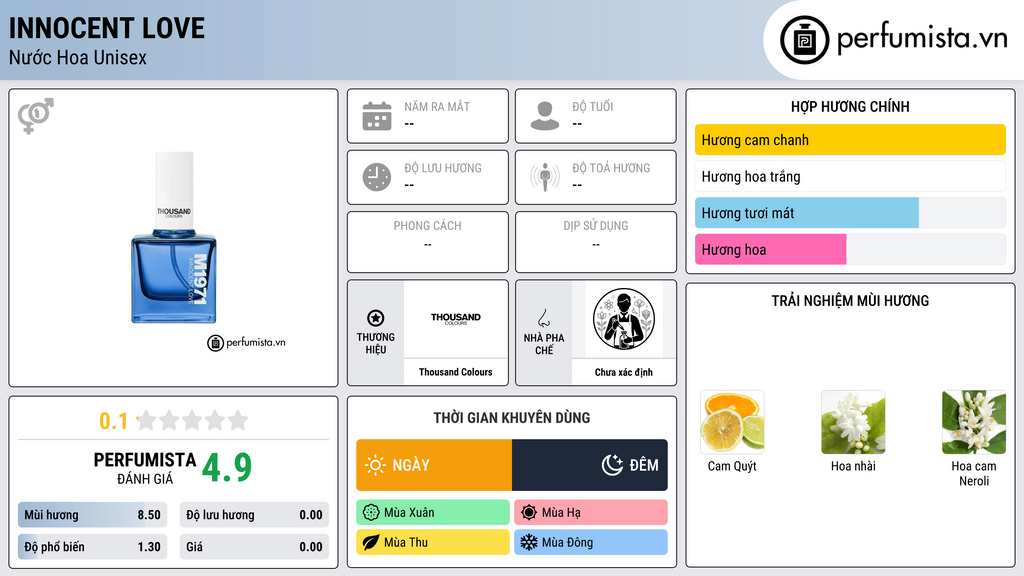Image resolution: width=1024 pixels, height=576 pixels.
Task: Click the Mùi hương 8.50 score bar
Action: 93,515
